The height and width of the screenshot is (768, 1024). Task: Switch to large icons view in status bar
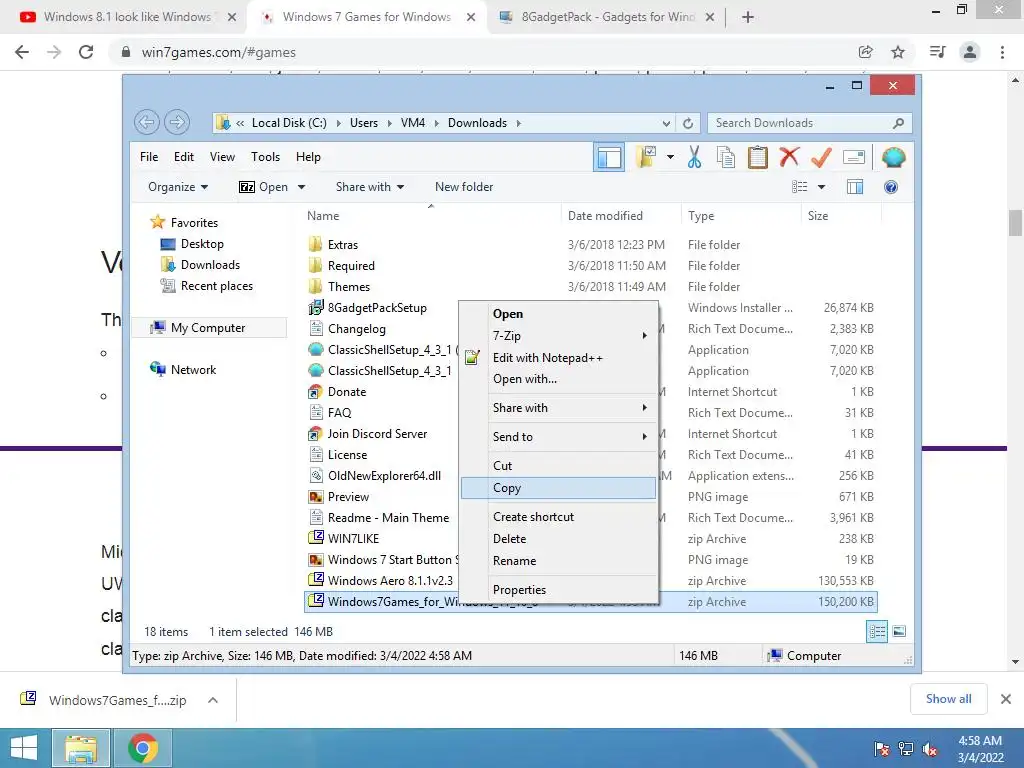pos(899,631)
